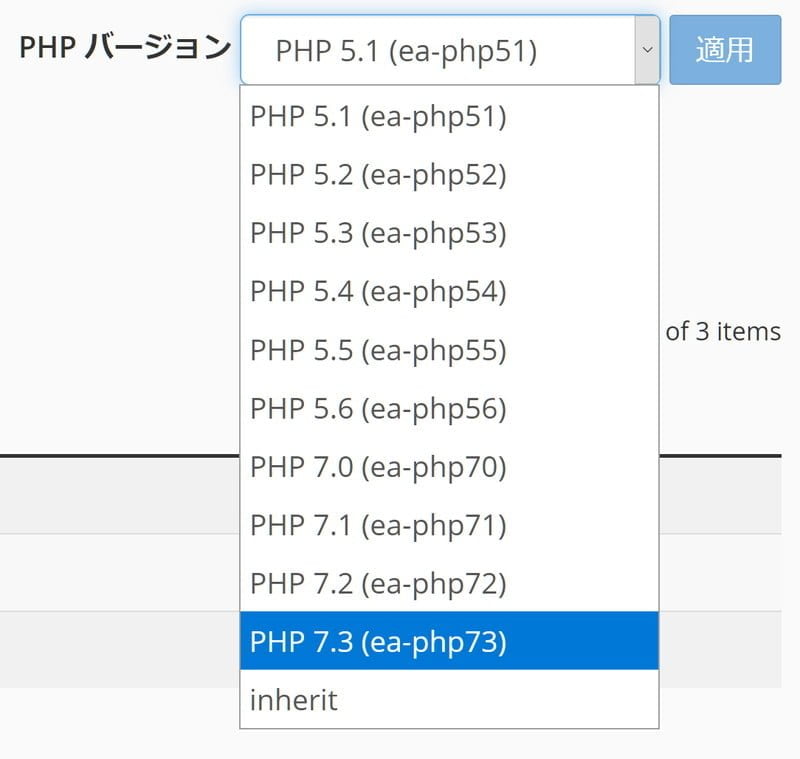Screen dimensions: 800x759
Task: Select PHP 5.6 (ea-php56) option
Action: pos(449,408)
